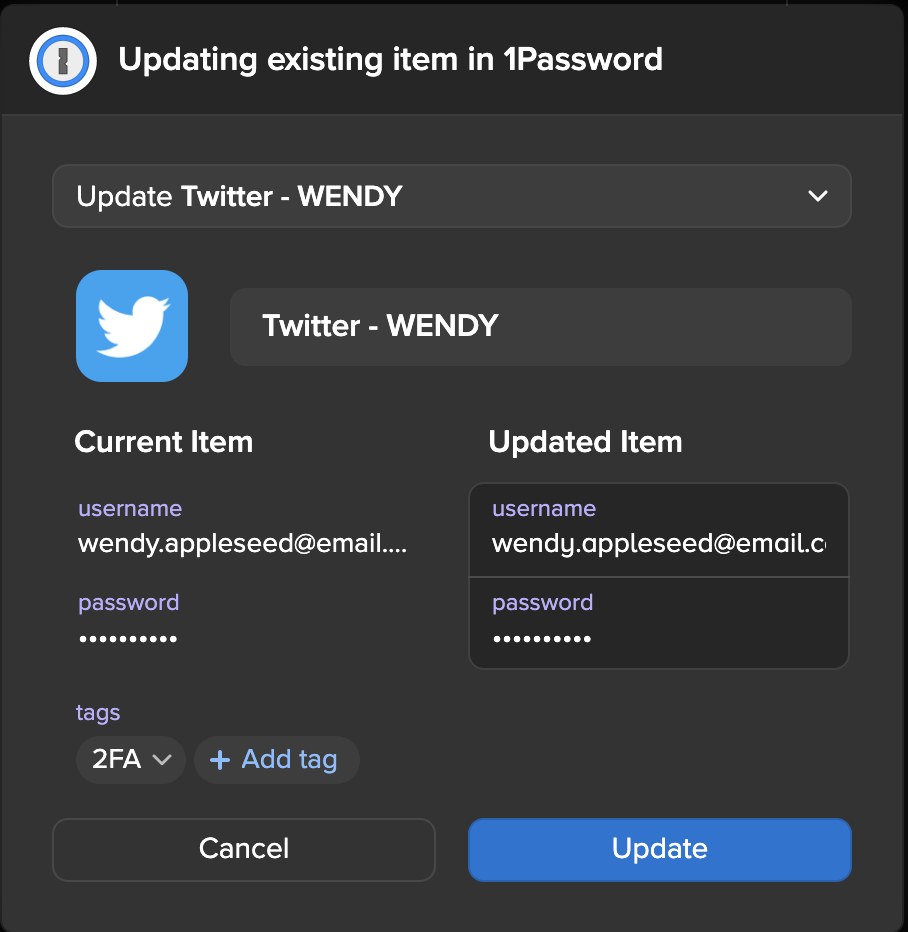This screenshot has width=908, height=932.
Task: Click the plus icon beside Add tag
Action: (x=220, y=760)
